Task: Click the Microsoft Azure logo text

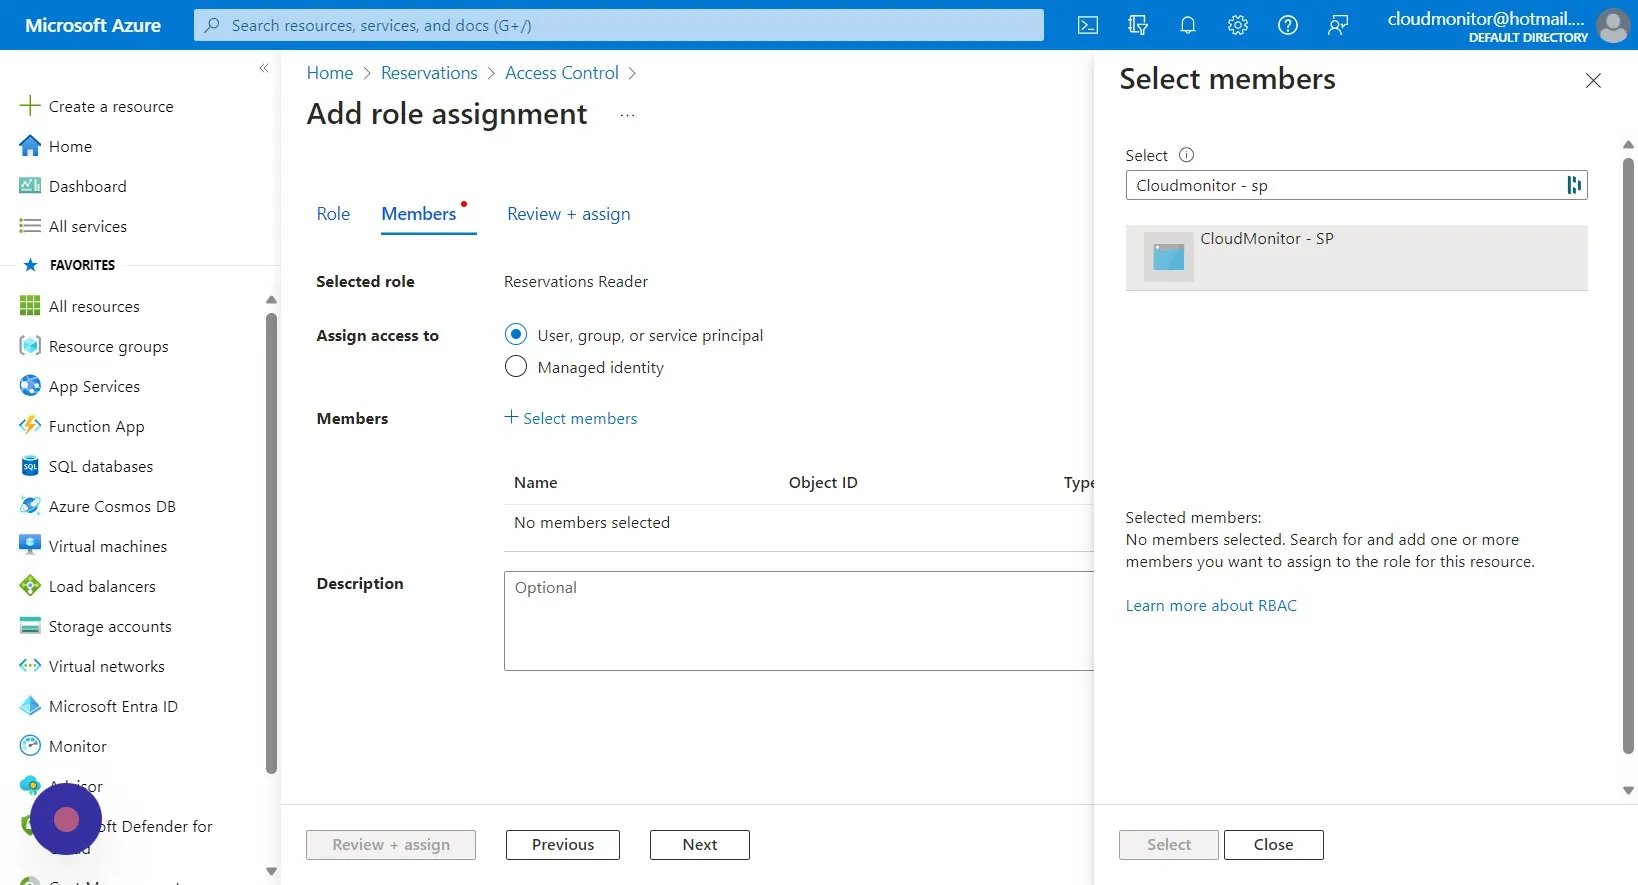Action: (93, 25)
